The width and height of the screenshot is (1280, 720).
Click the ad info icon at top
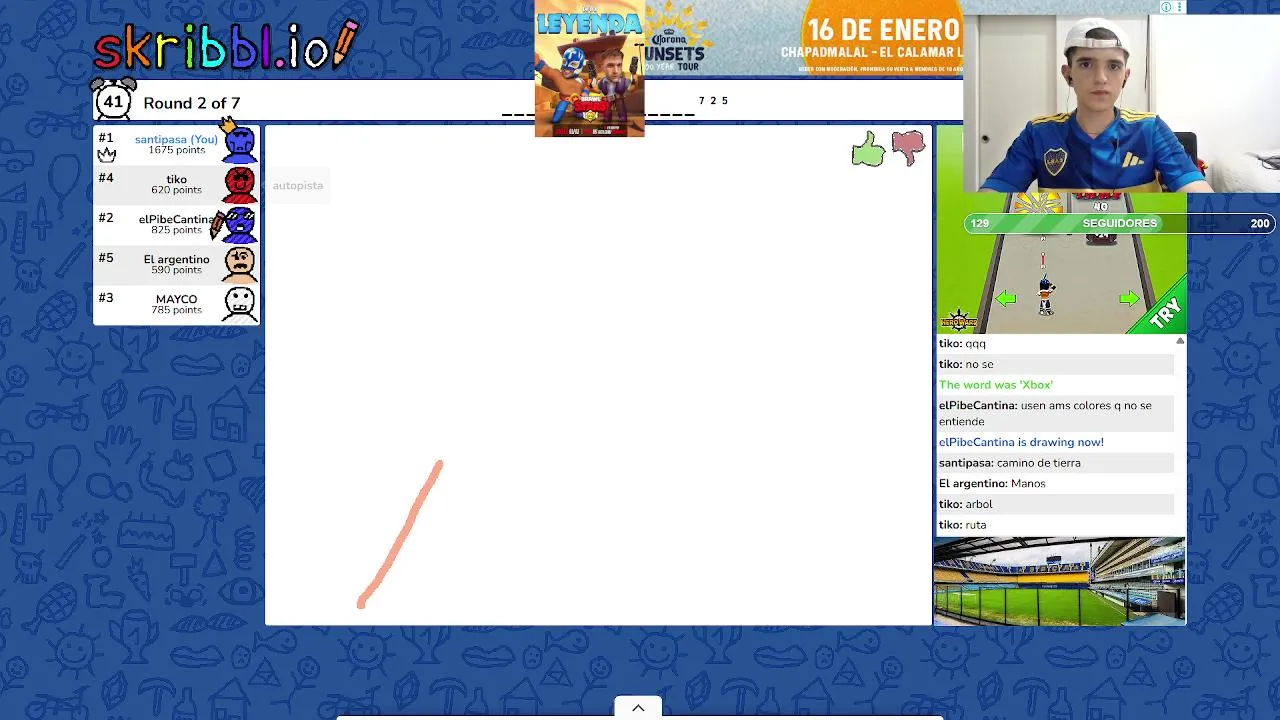(x=1166, y=7)
